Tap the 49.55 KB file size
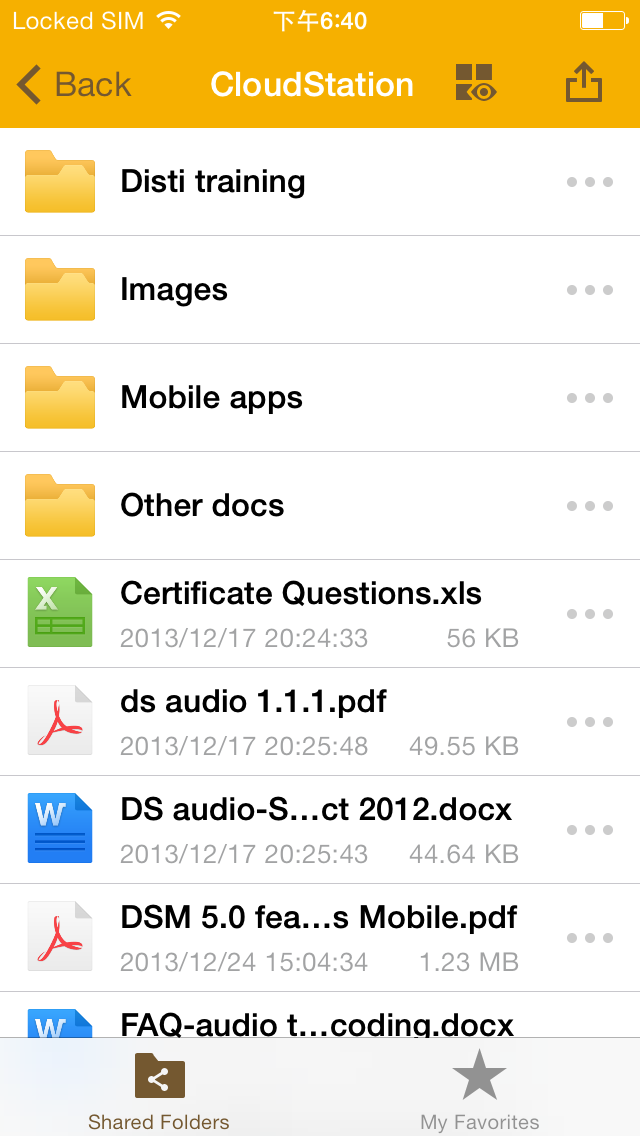The width and height of the screenshot is (640, 1136). (x=464, y=746)
